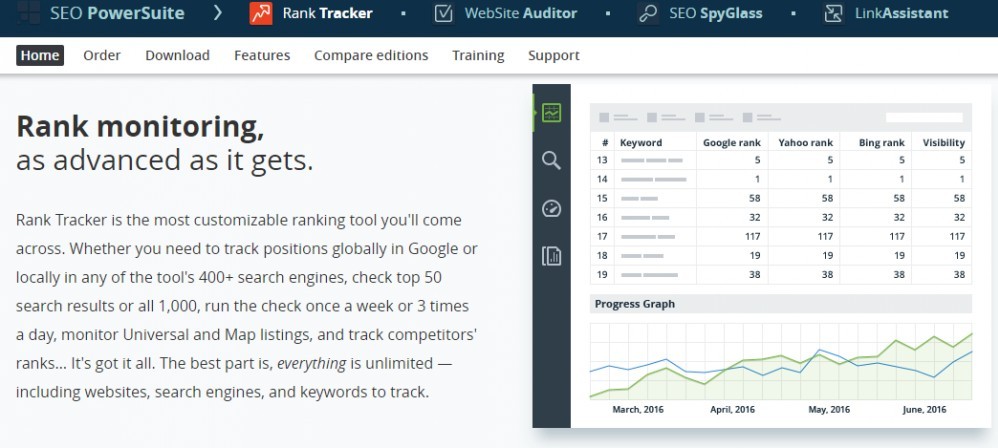Open the Download page
This screenshot has width=998, height=448.
coord(177,55)
